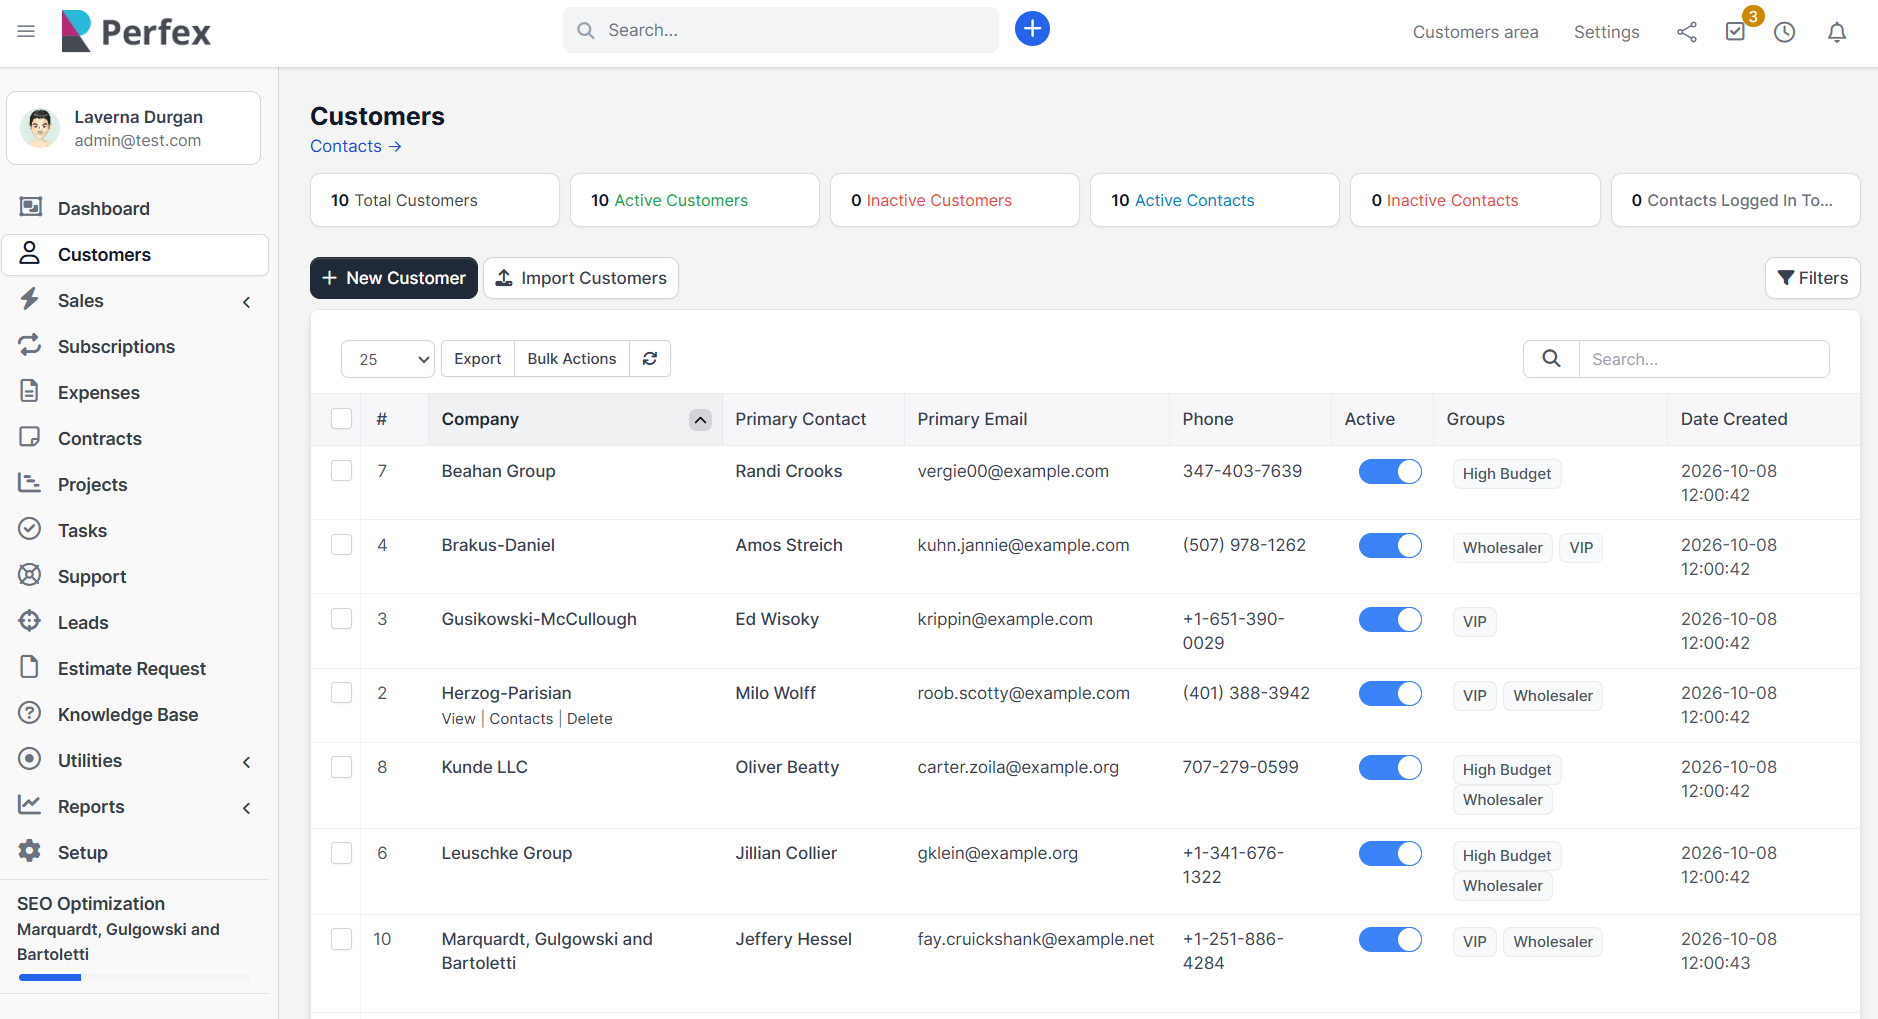Viewport: 1878px width, 1019px height.
Task: Click the Support lifebuoy sidebar icon
Action: pyautogui.click(x=30, y=575)
